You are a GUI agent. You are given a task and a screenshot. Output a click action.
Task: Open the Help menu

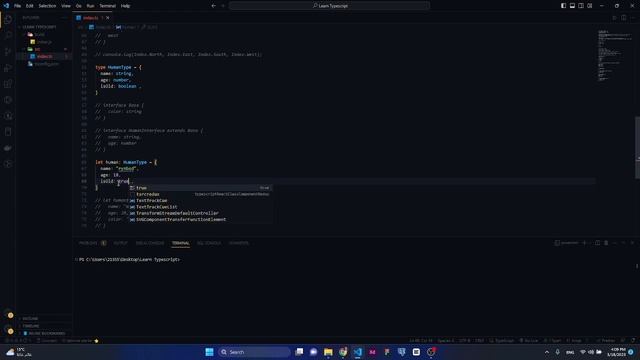pos(125,6)
